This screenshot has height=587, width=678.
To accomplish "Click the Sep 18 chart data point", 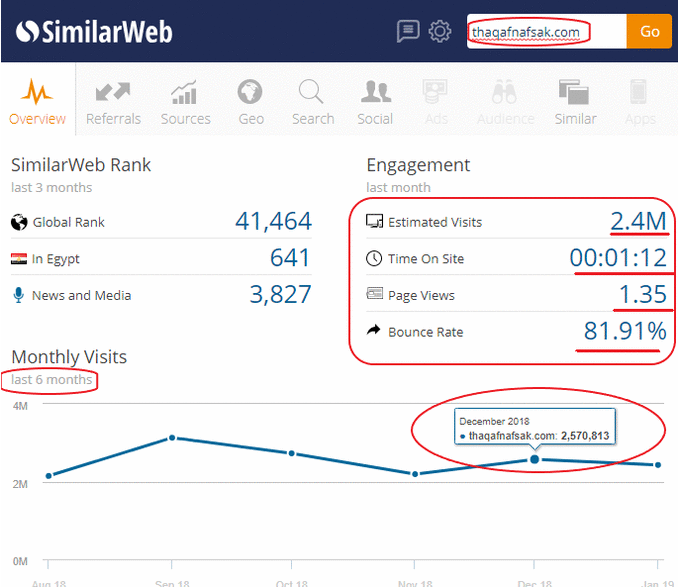I will point(172,438).
